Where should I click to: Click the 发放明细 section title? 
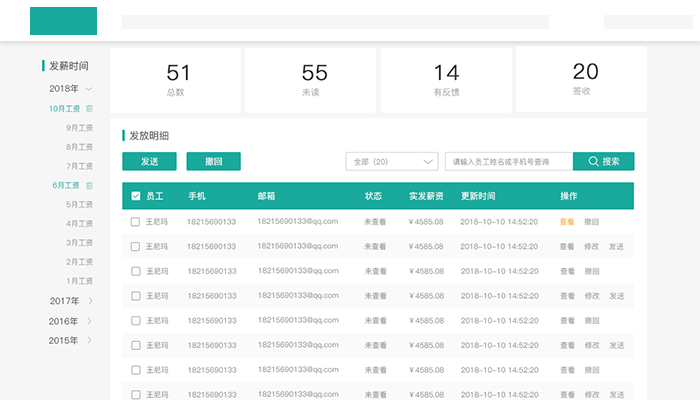[149, 136]
